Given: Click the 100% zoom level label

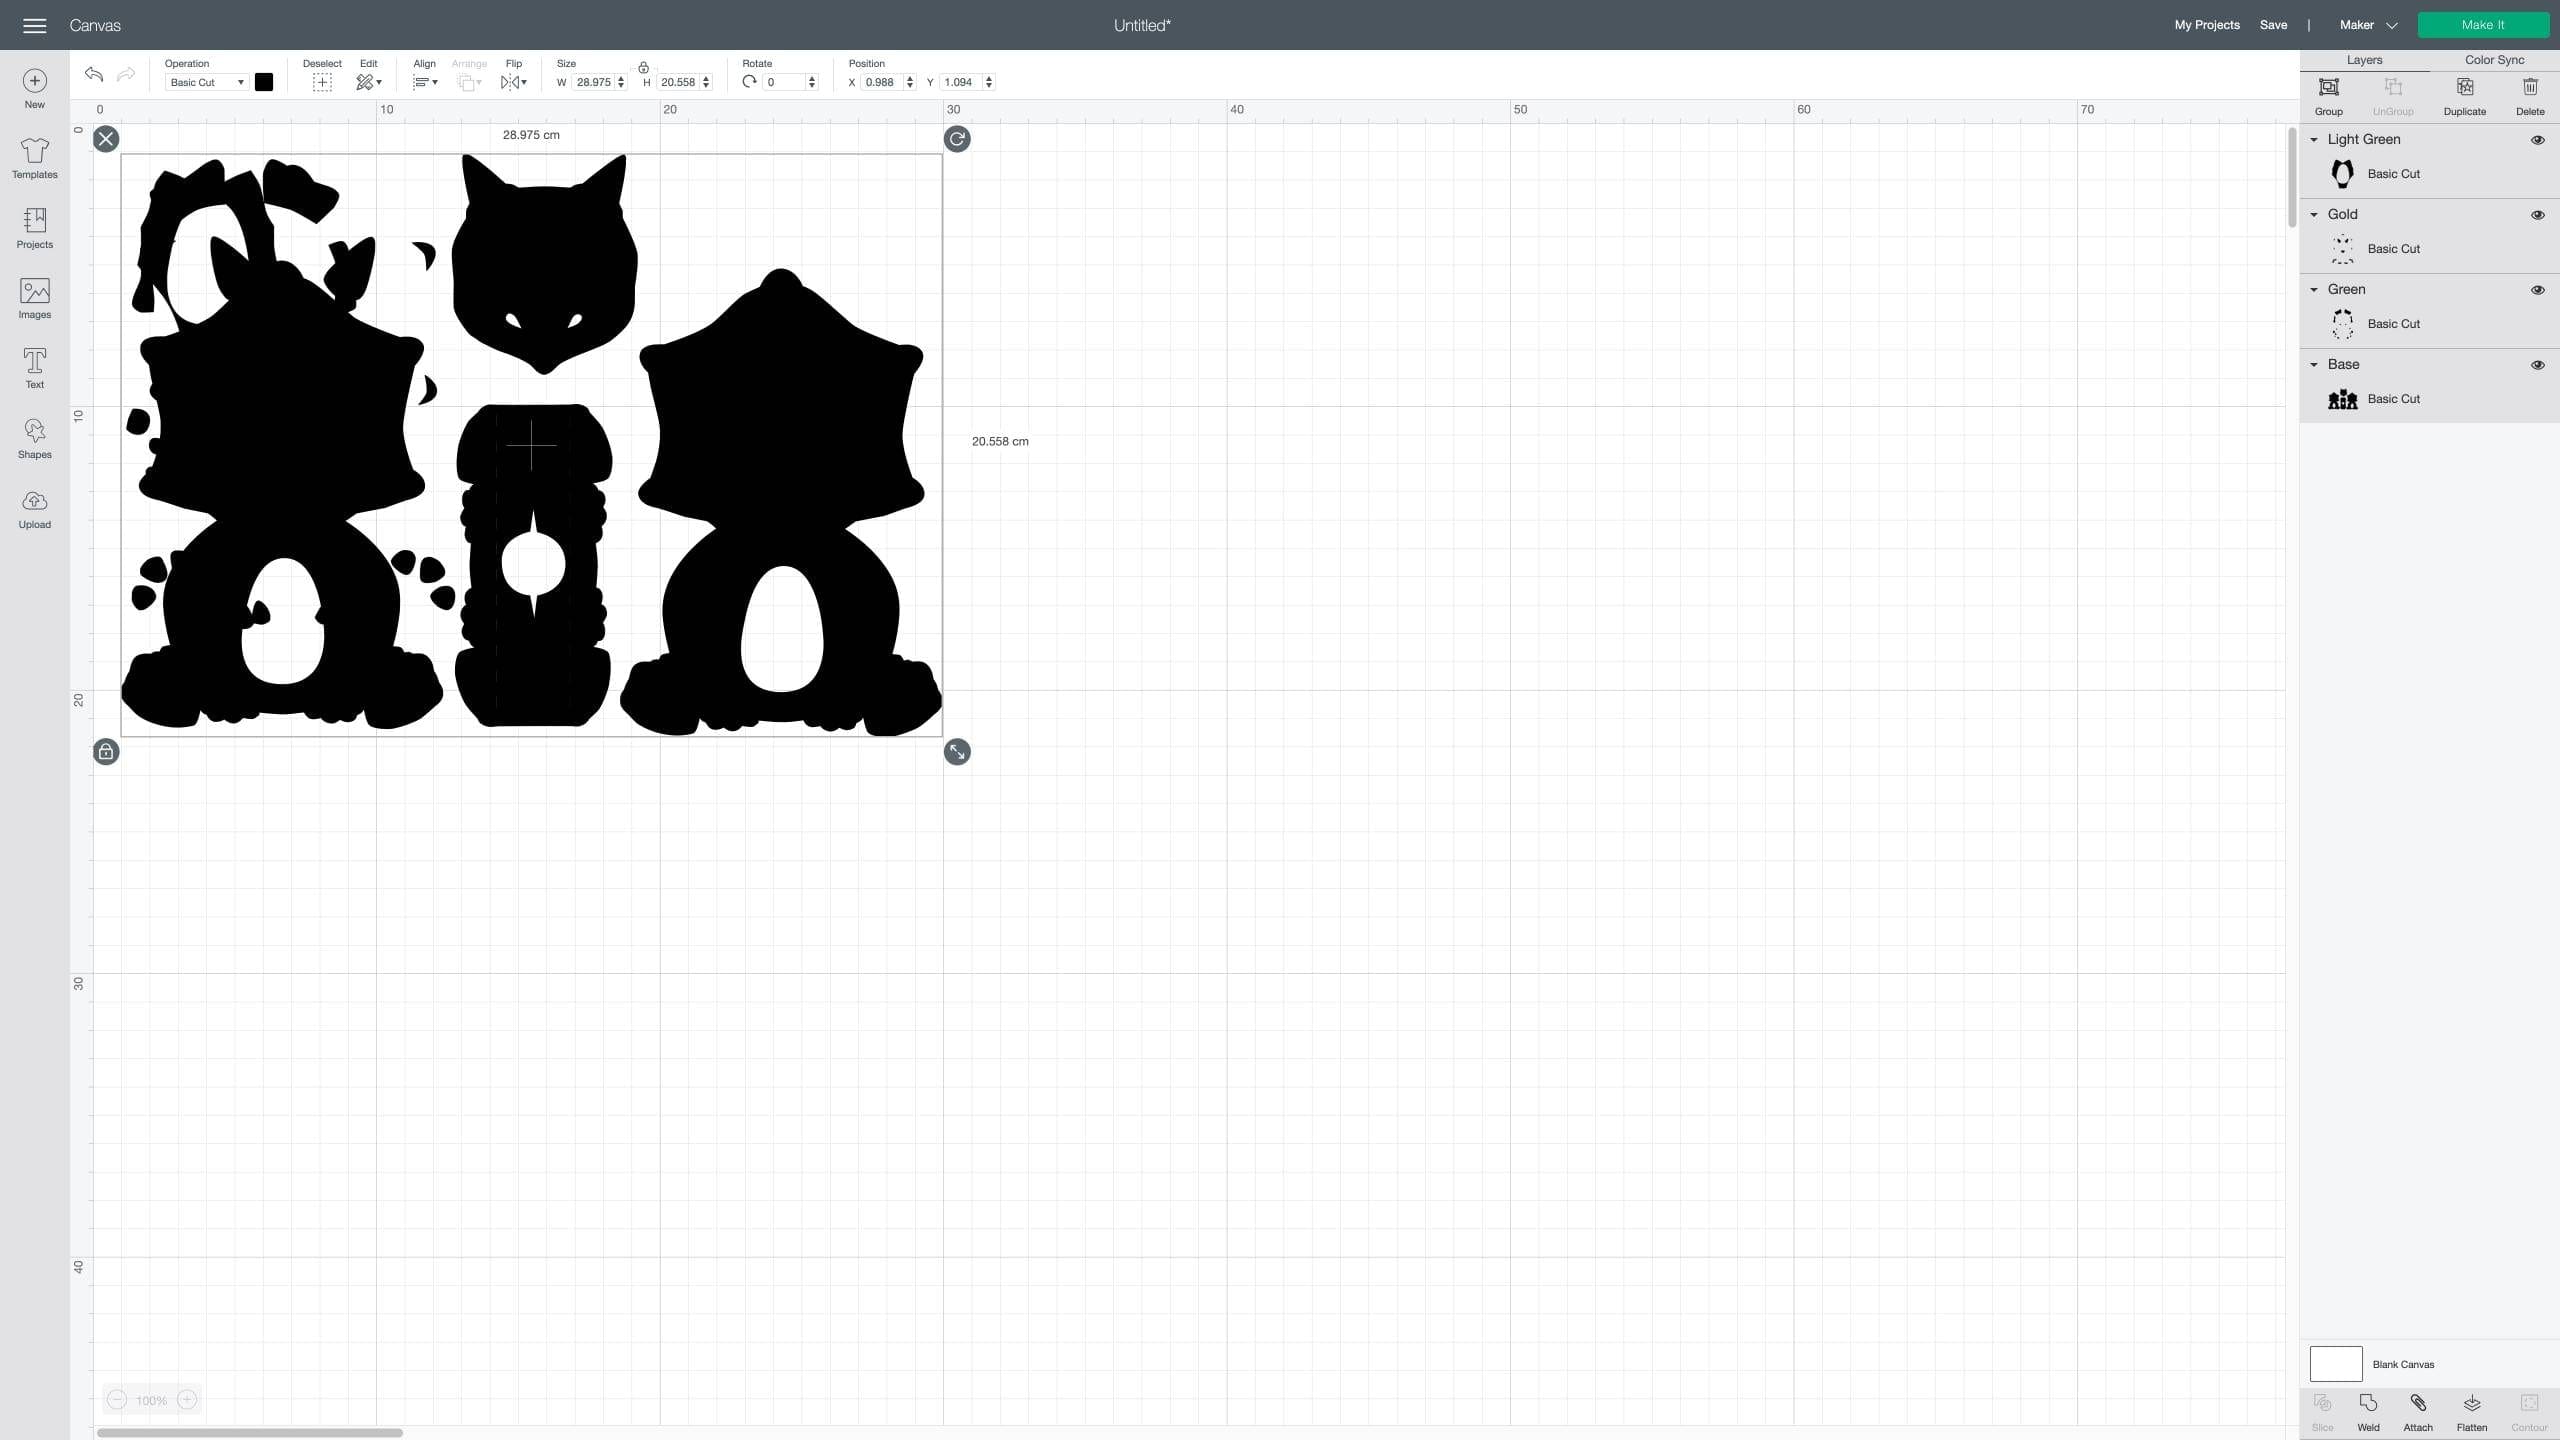Looking at the screenshot, I should point(152,1400).
